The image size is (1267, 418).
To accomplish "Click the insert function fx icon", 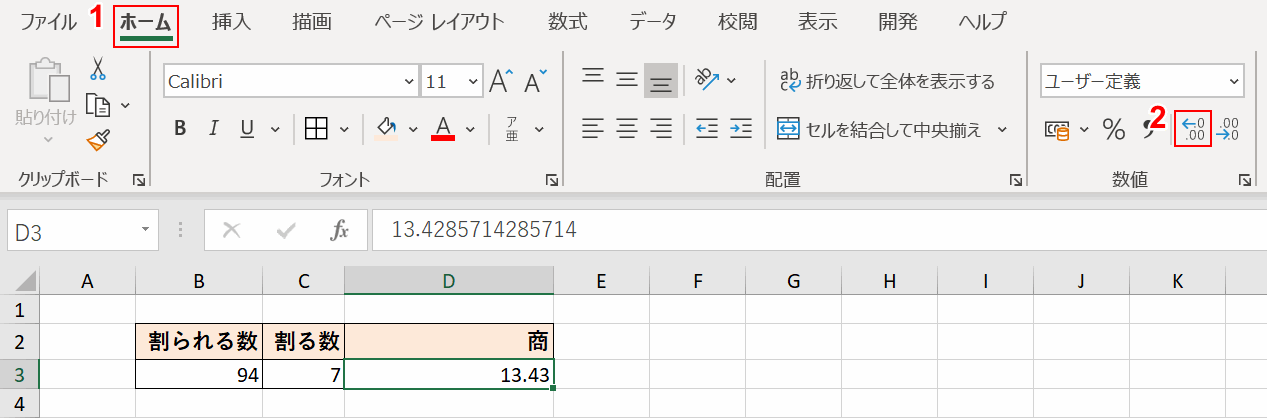I will 339,231.
